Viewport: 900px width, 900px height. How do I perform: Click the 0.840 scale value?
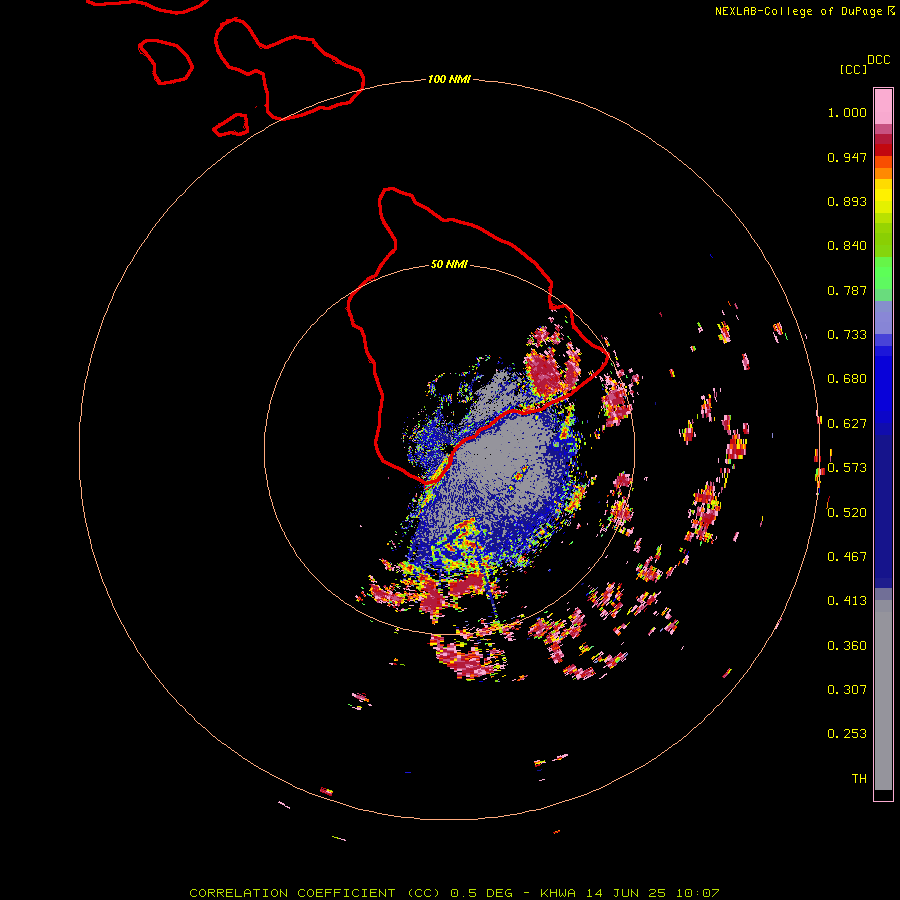(847, 246)
